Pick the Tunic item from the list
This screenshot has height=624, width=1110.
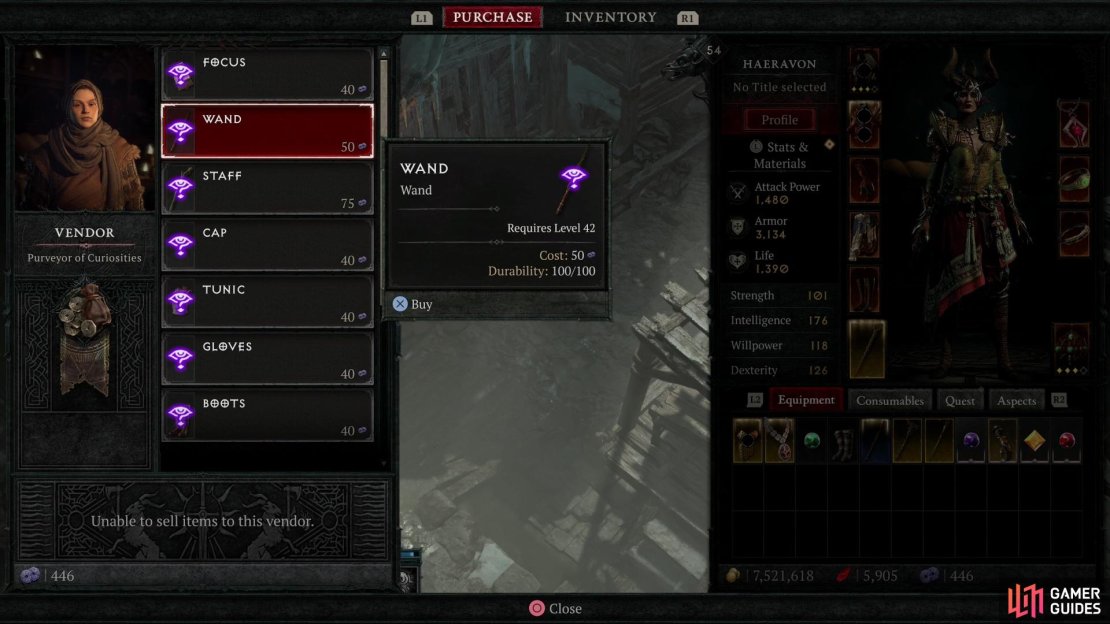267,302
